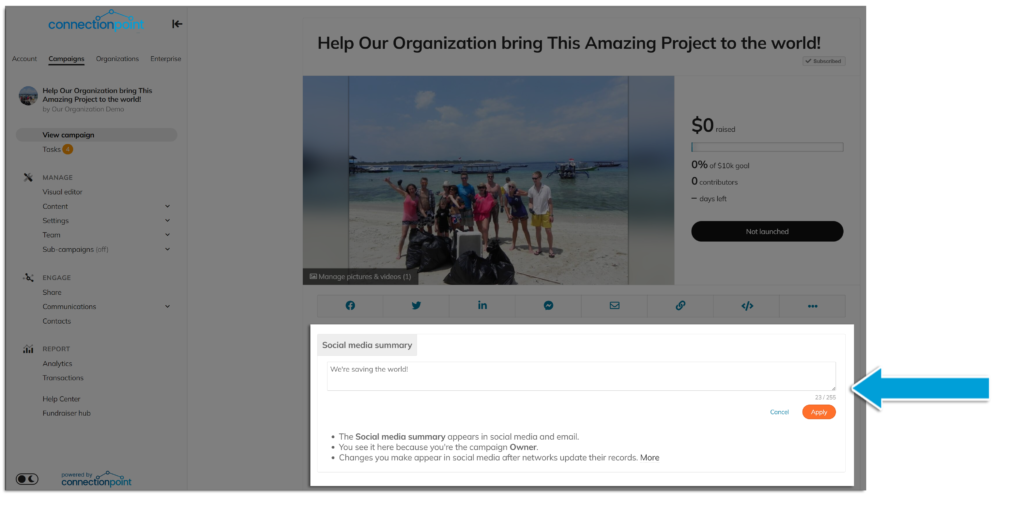The width and height of the screenshot is (1024, 510).
Task: Click the fundraising progress bar
Action: 767,147
